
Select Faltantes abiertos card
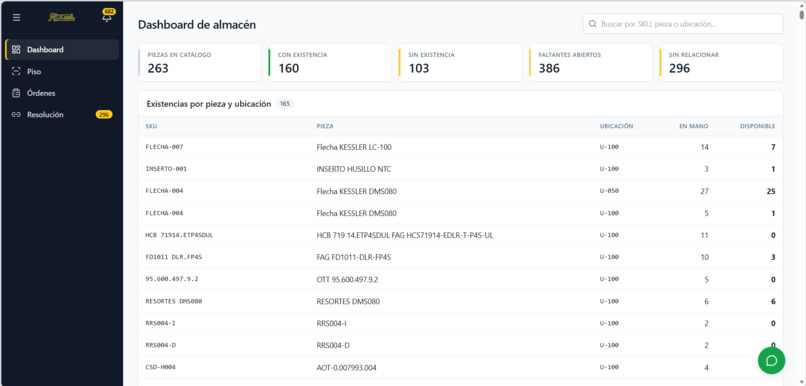point(591,63)
